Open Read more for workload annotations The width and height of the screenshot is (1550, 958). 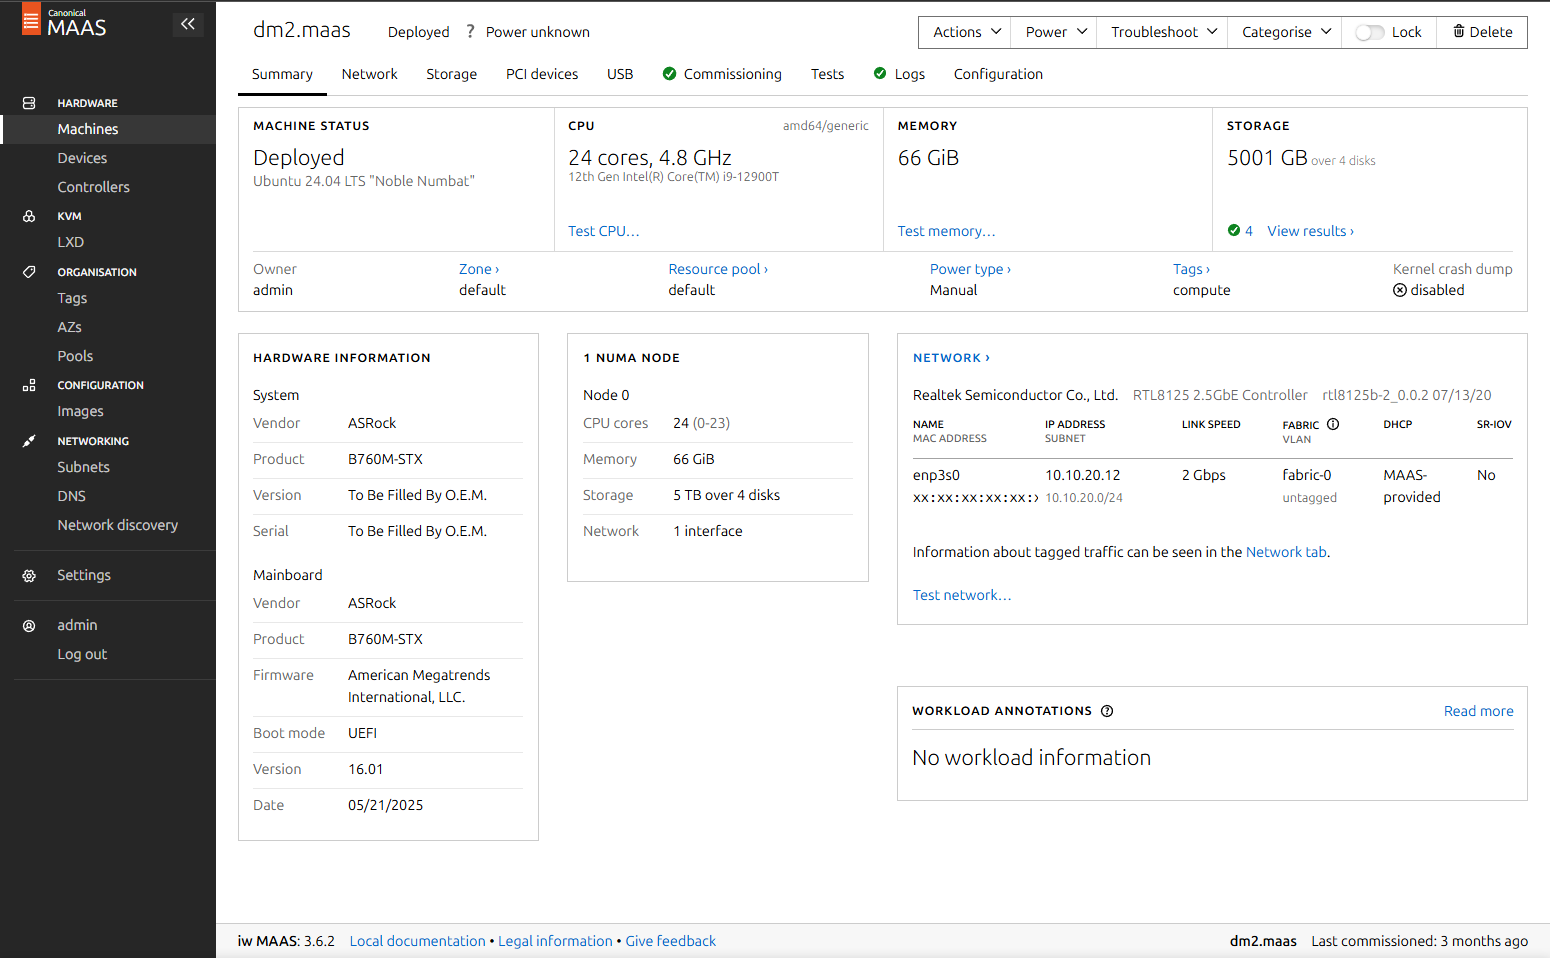[x=1478, y=711]
